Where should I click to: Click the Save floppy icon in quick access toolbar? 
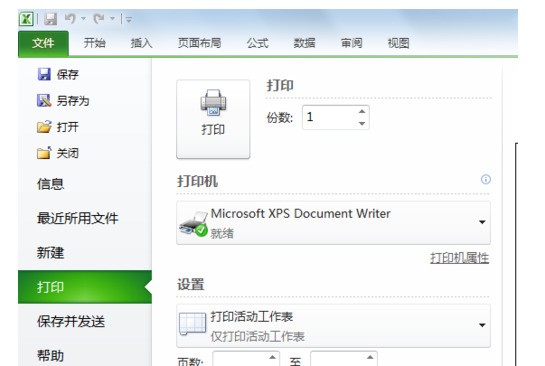(x=50, y=19)
